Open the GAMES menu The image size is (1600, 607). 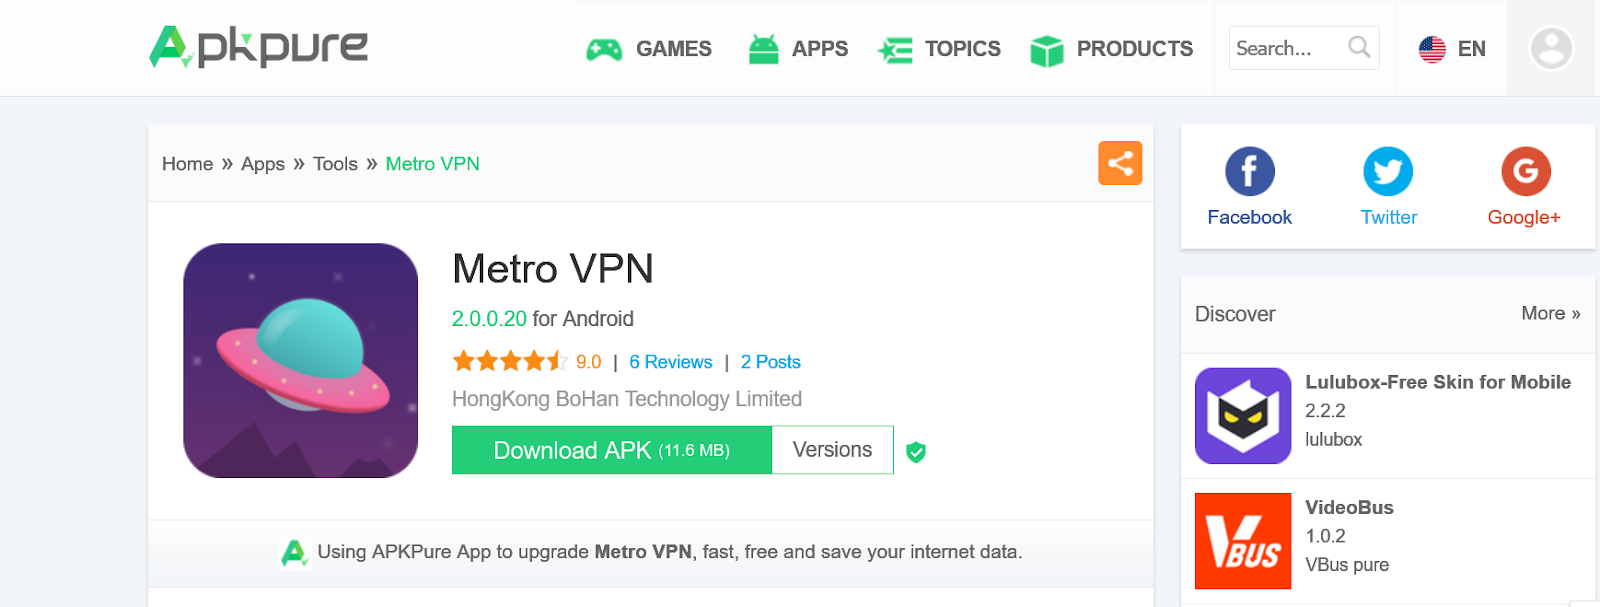click(x=649, y=49)
